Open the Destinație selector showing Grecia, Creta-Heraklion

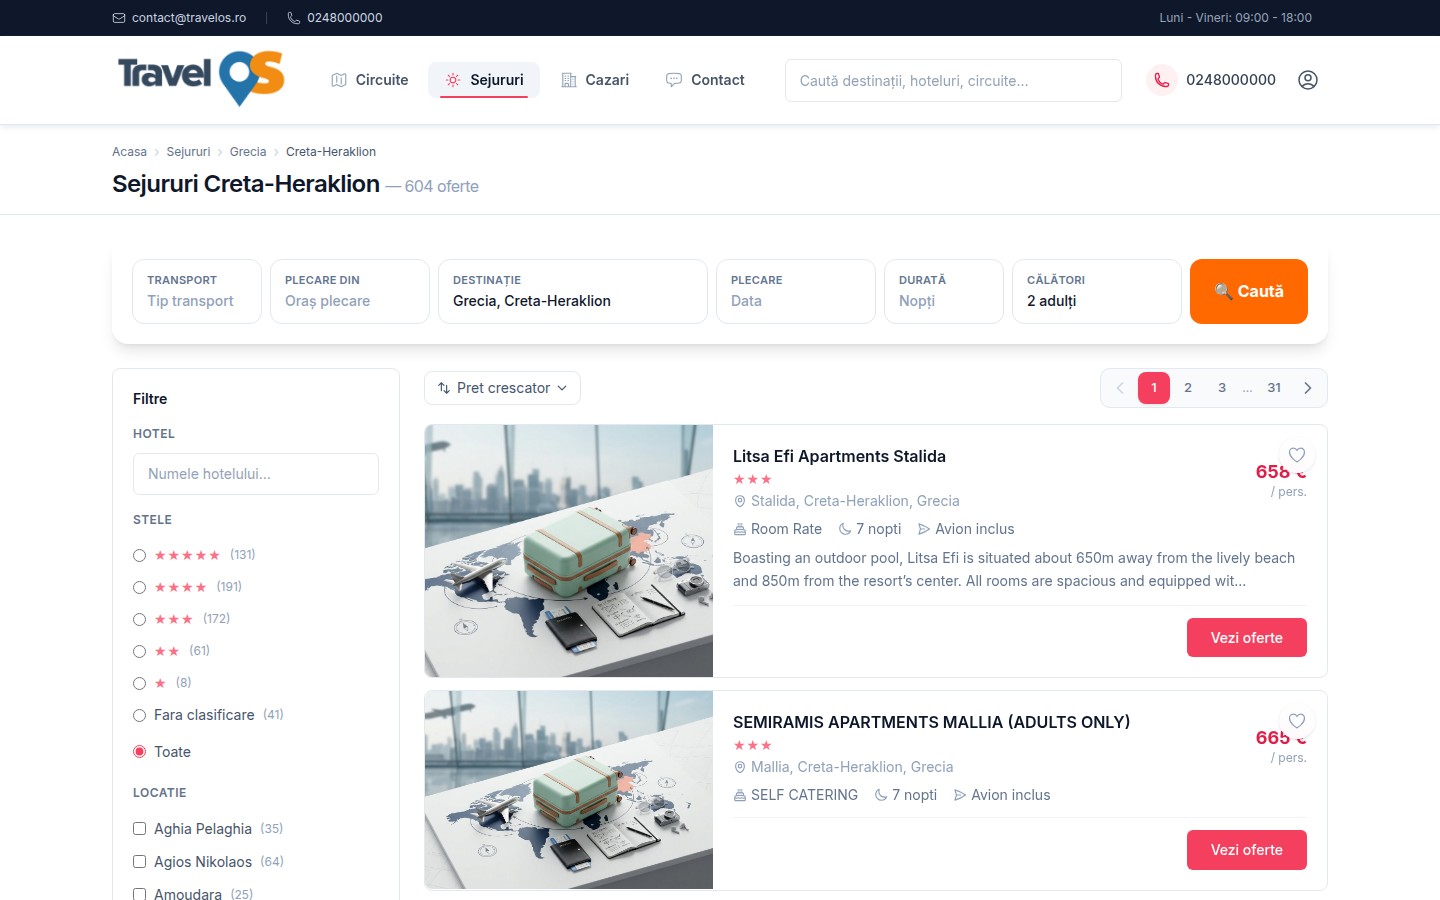pos(573,291)
